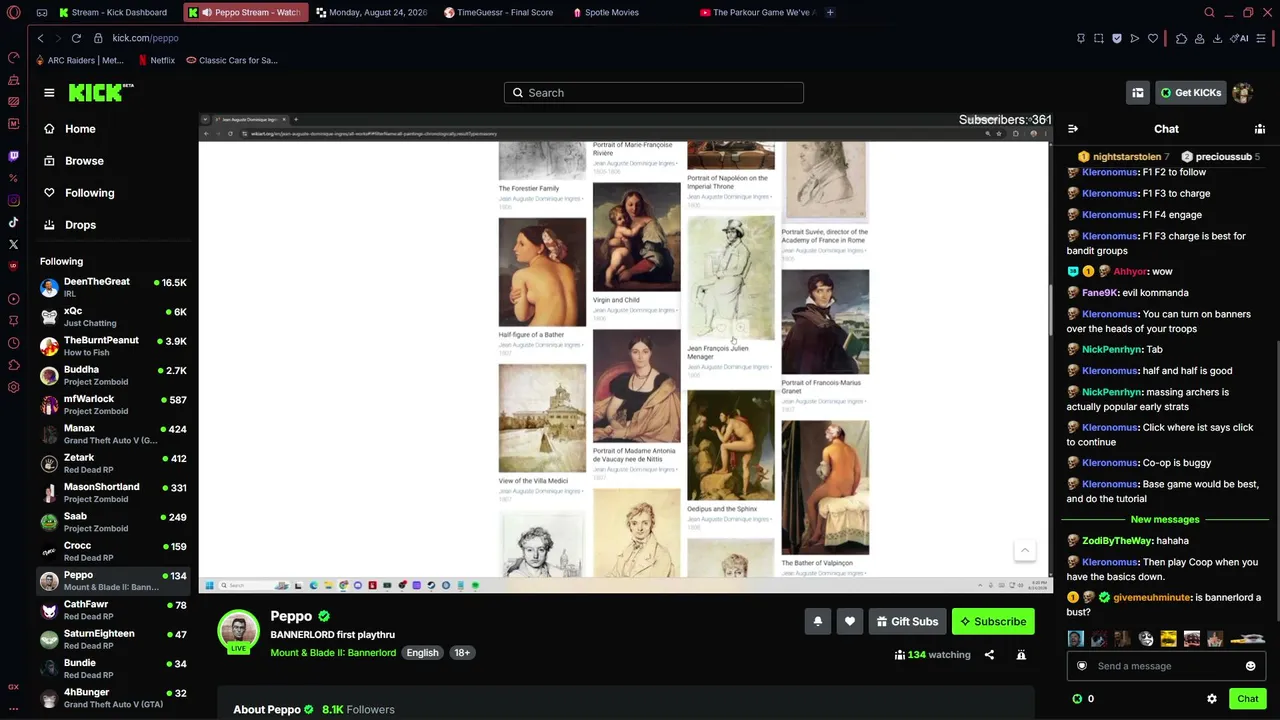Click the Kick search field

[654, 93]
